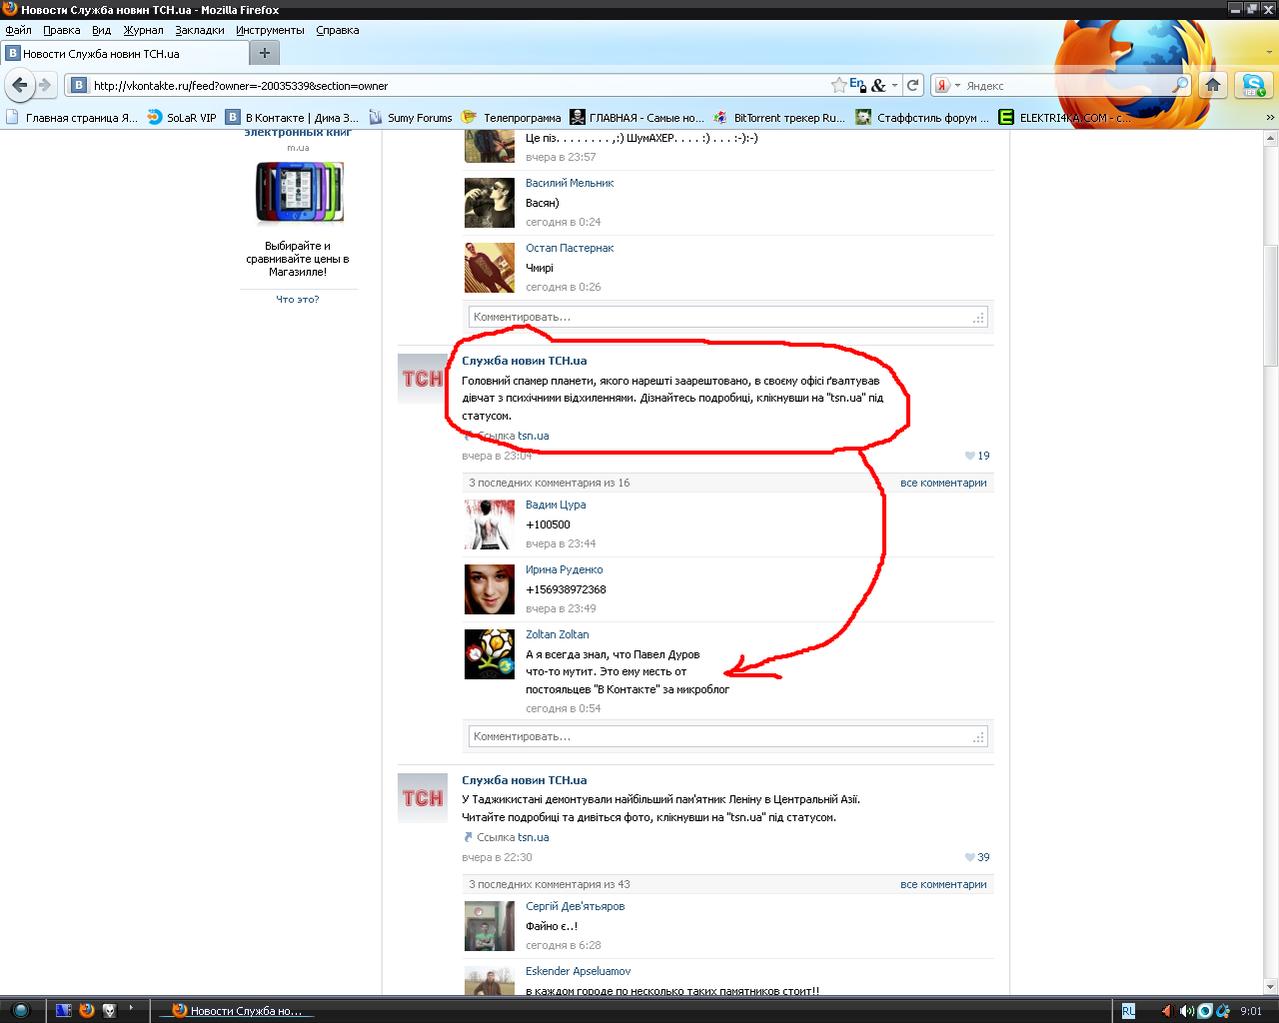This screenshot has height=1023, width=1279.
Task: Open a new tab with the plus button
Action: [265, 53]
